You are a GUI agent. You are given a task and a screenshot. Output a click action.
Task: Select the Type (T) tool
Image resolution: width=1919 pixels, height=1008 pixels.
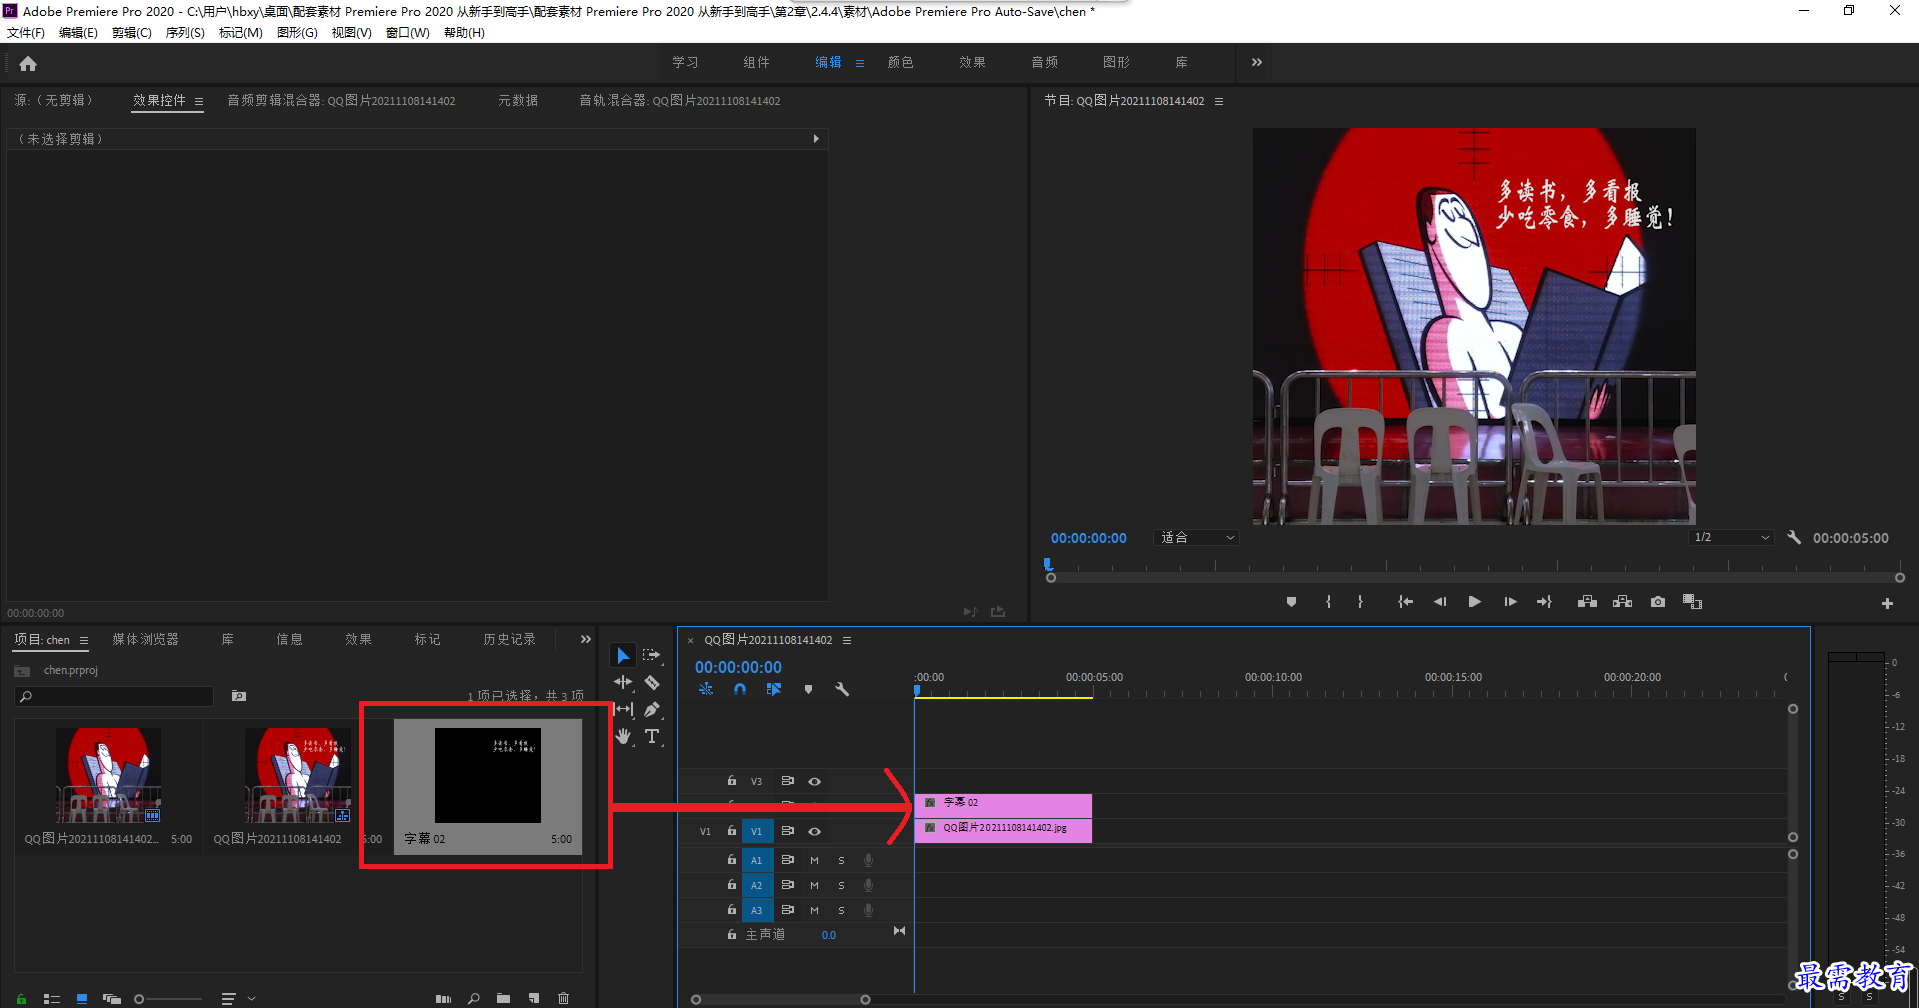click(x=652, y=736)
